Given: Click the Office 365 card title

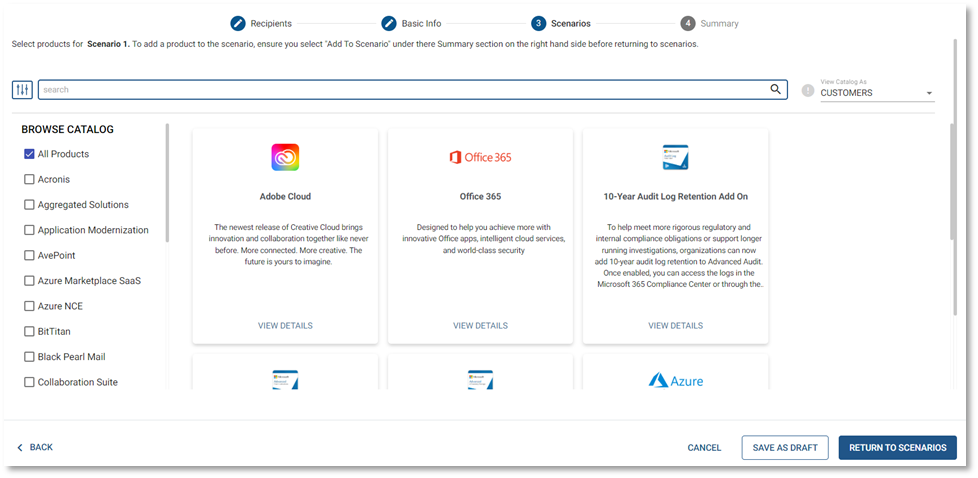Looking at the screenshot, I should (480, 197).
